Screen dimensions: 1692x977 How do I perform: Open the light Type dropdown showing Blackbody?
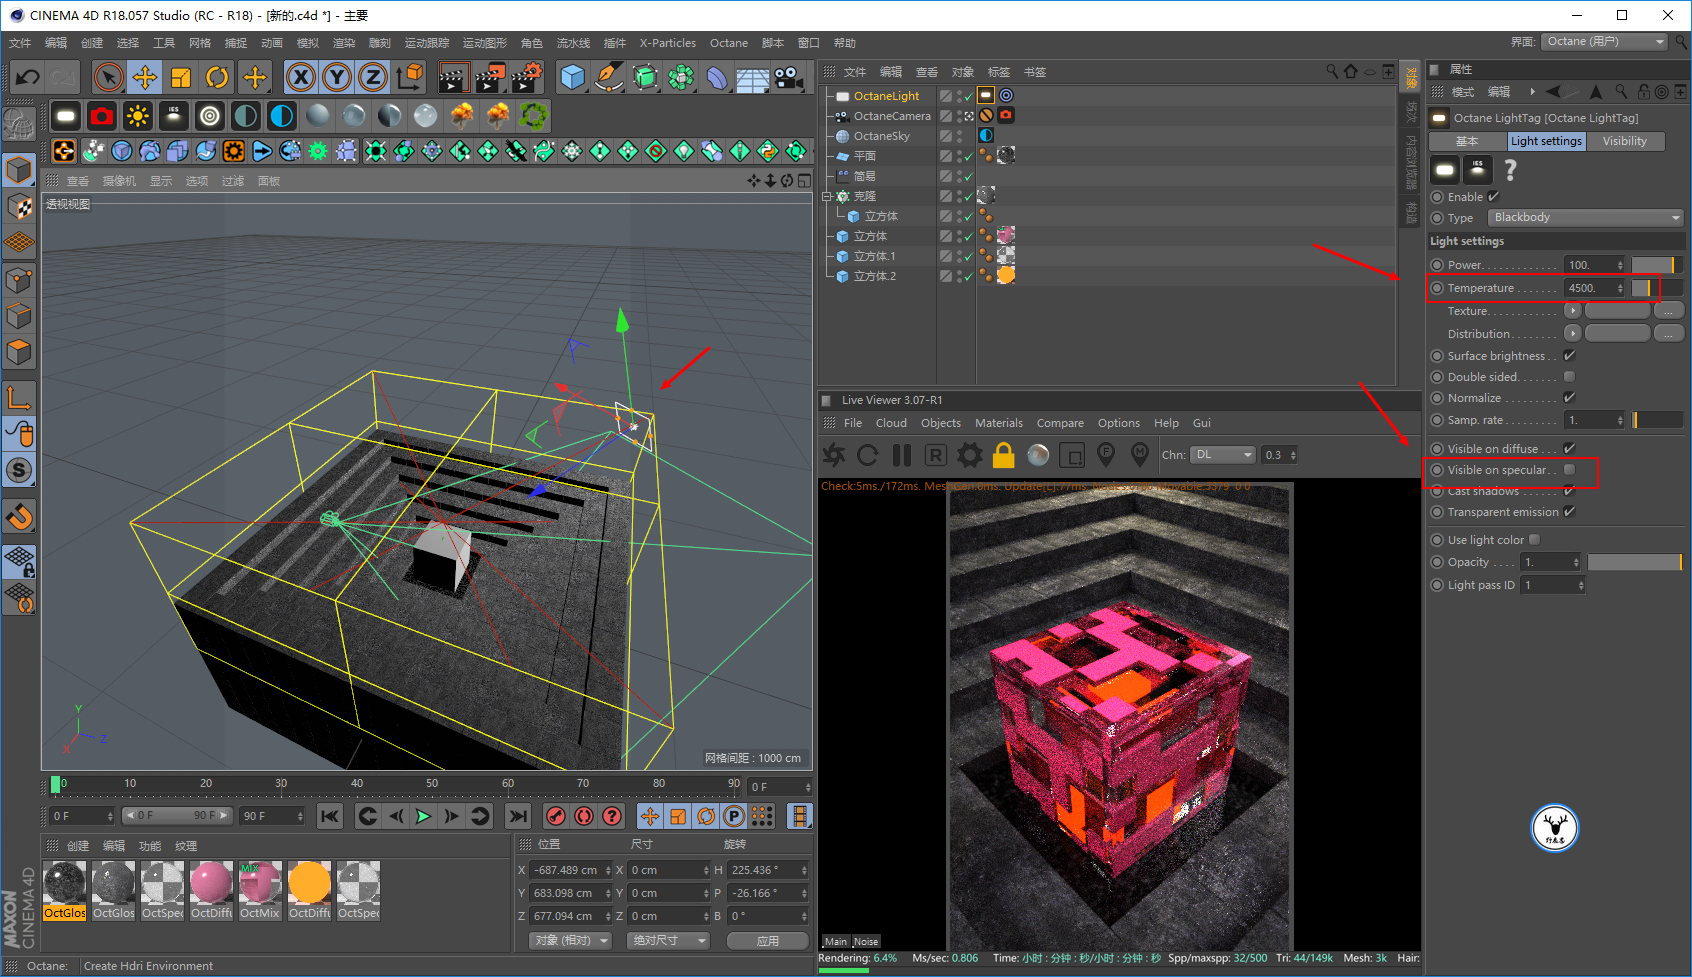point(1586,217)
